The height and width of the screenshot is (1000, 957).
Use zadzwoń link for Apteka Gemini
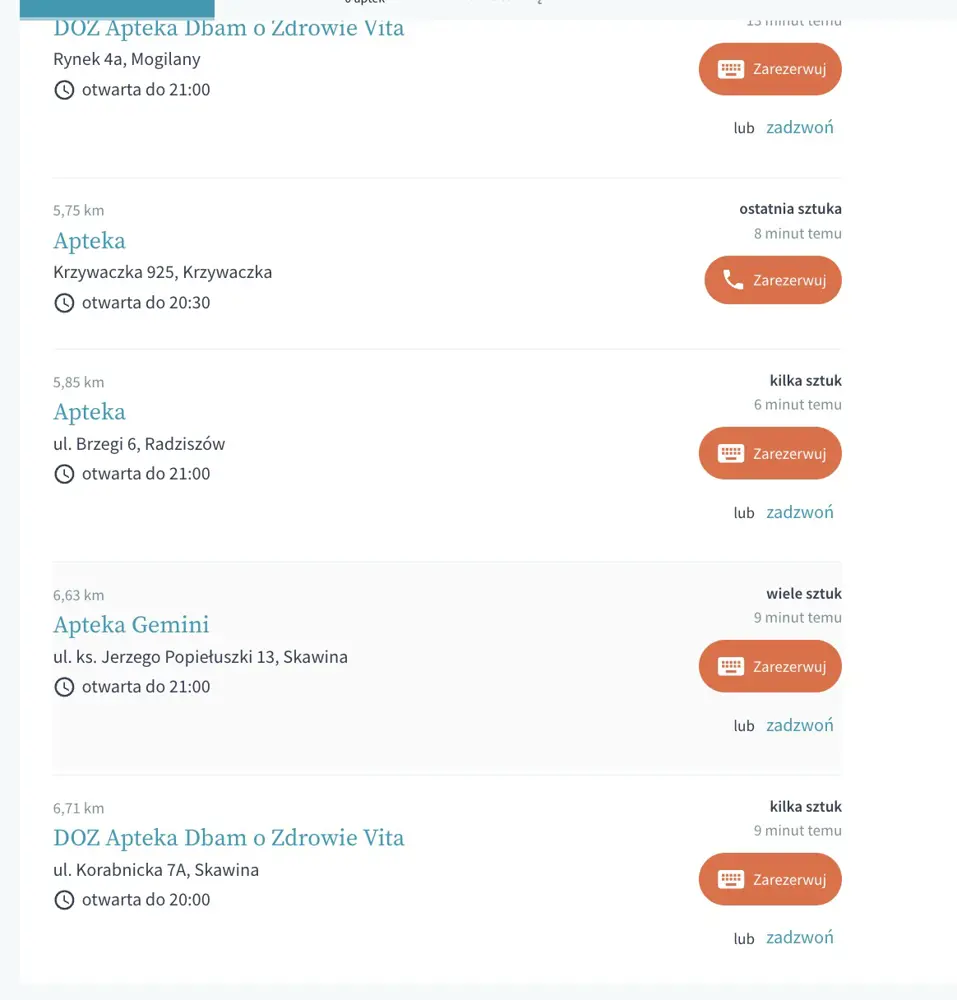tap(800, 725)
